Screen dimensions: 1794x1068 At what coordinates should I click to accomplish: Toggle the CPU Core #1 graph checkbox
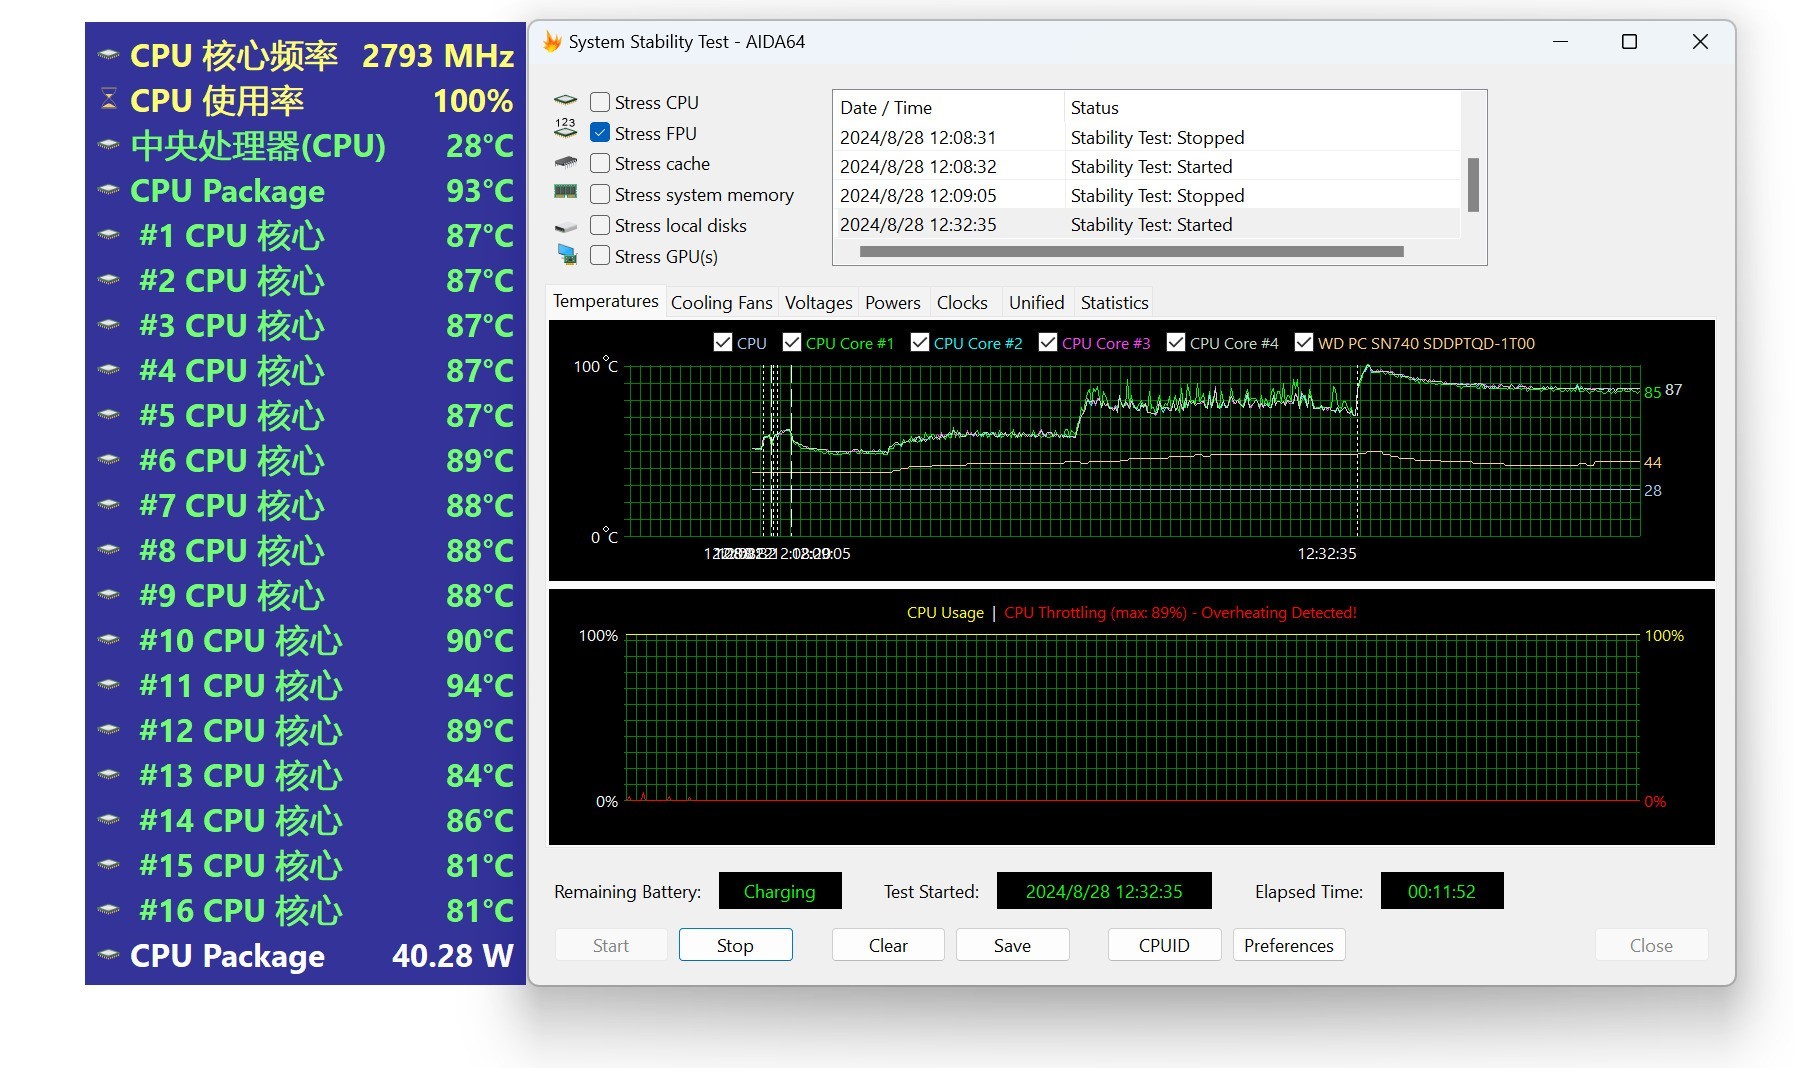coord(792,343)
